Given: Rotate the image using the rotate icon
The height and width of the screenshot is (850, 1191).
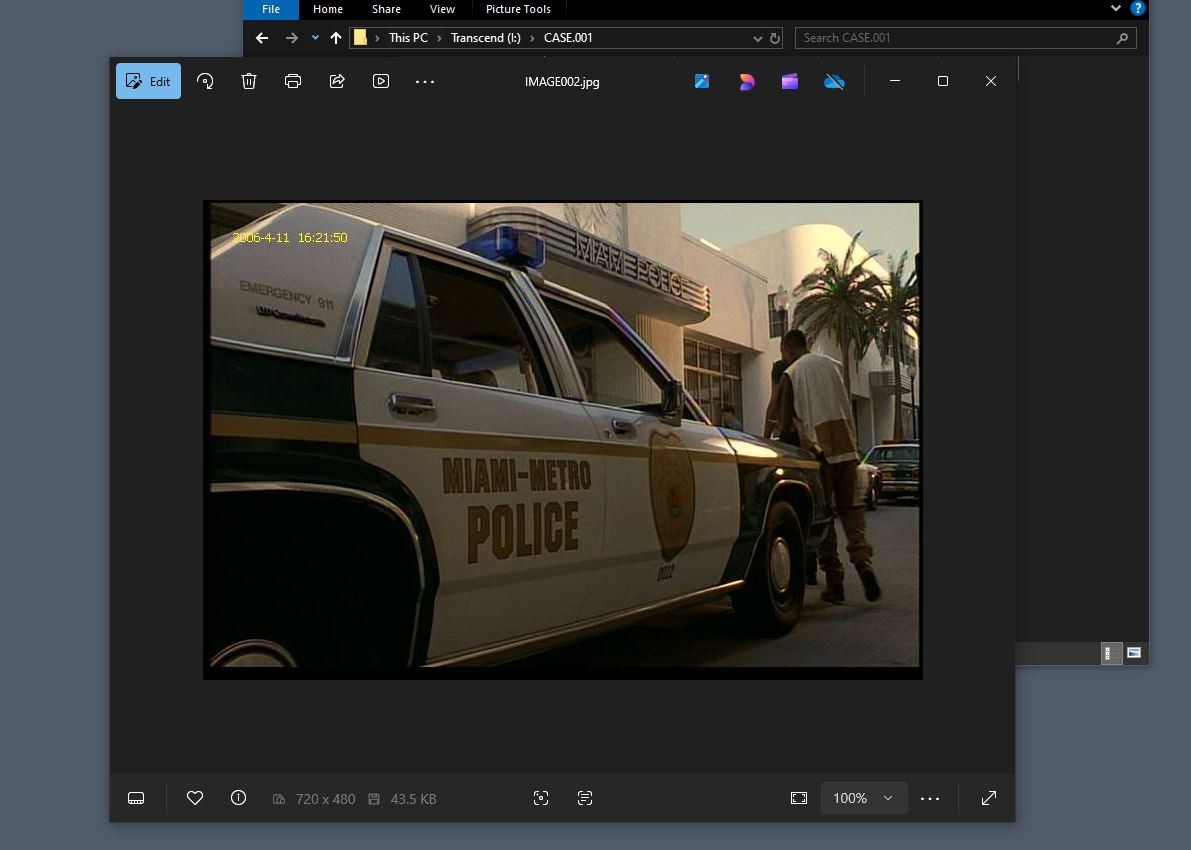Looking at the screenshot, I should (205, 82).
